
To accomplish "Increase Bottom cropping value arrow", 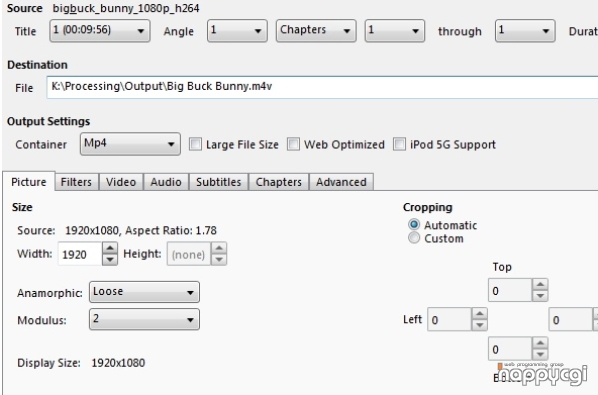I will (x=540, y=343).
